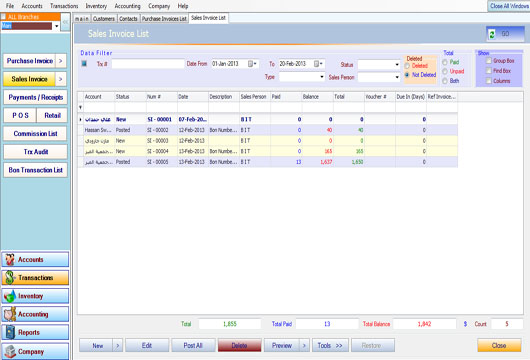Click the Post All button

(193, 346)
